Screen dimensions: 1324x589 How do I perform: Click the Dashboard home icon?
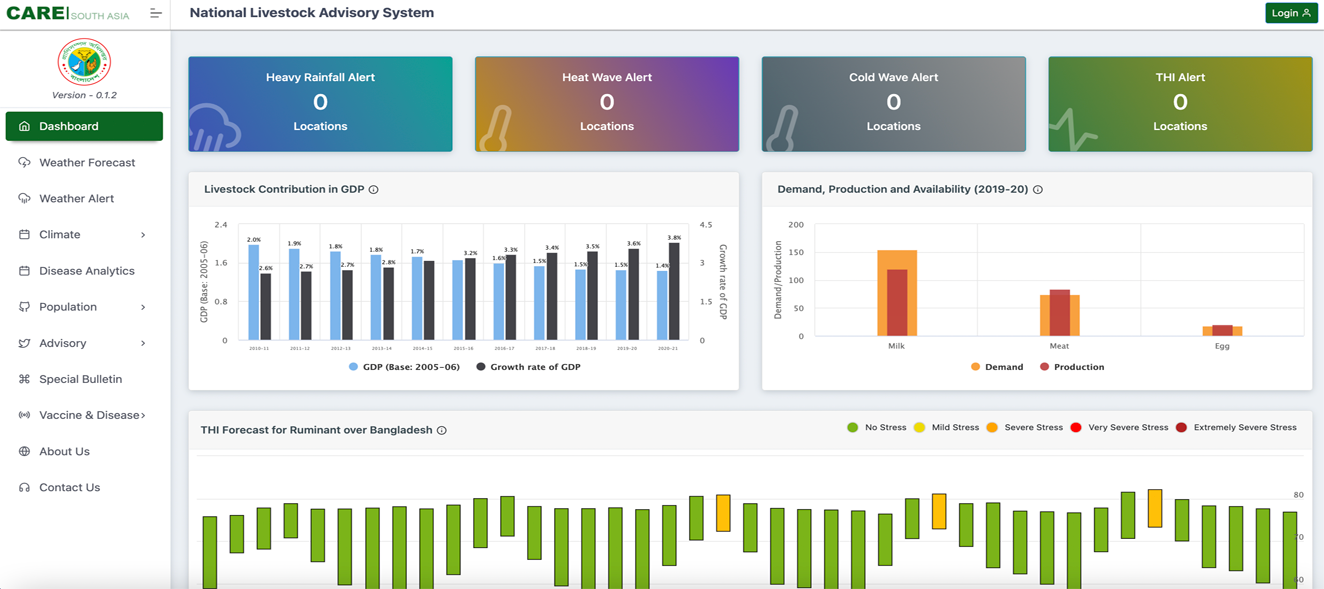(24, 126)
